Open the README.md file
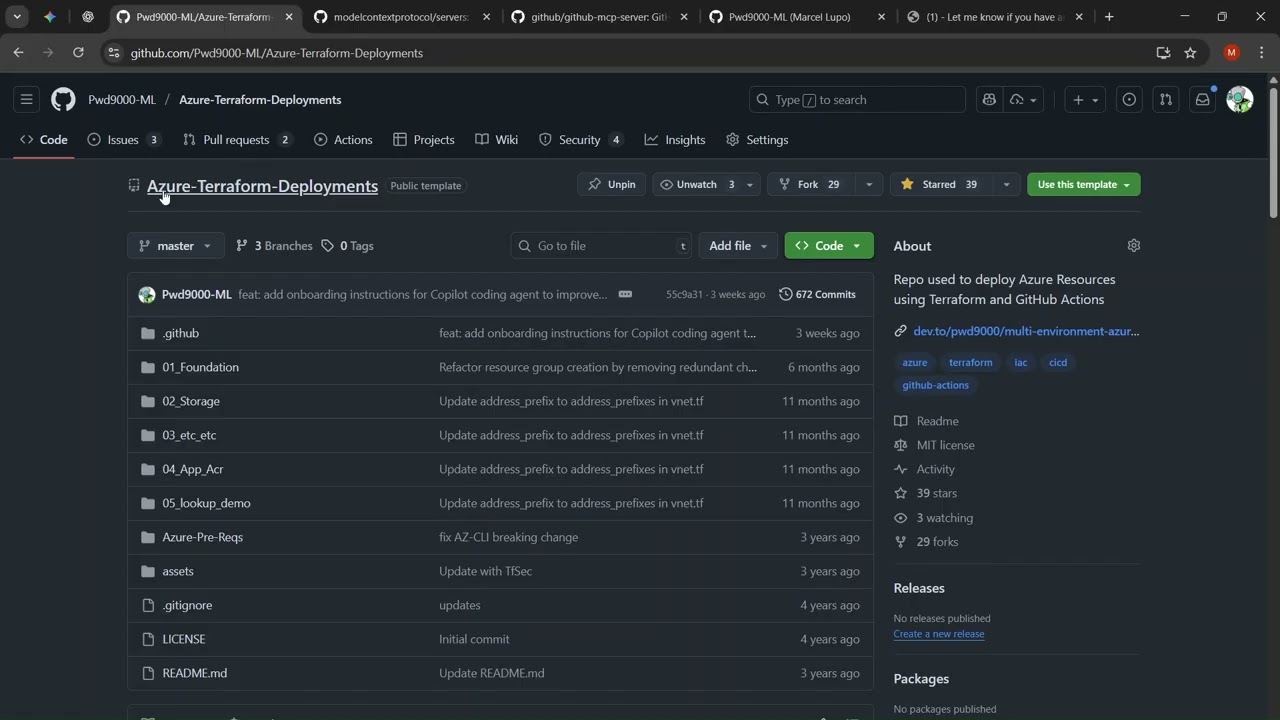 (x=195, y=673)
